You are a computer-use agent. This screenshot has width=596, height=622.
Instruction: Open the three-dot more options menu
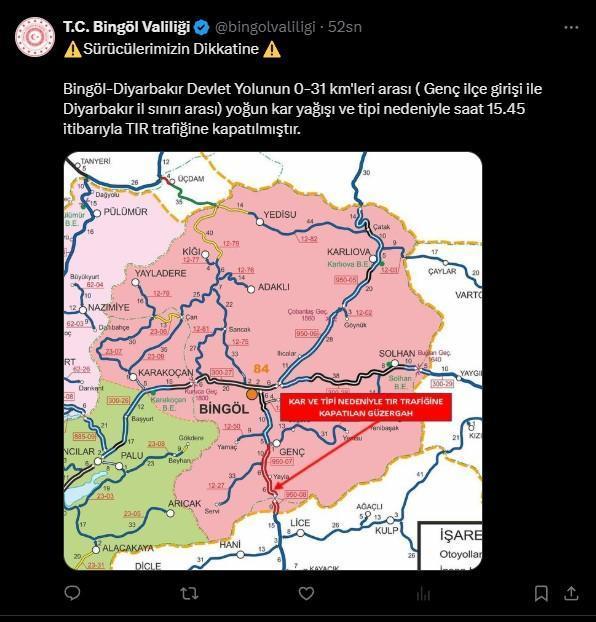coord(571,27)
